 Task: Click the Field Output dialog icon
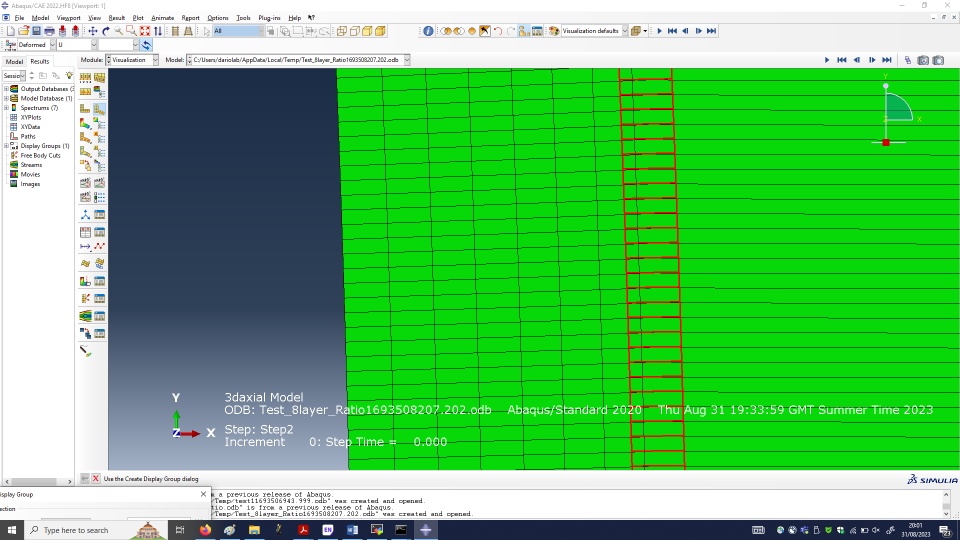10,45
